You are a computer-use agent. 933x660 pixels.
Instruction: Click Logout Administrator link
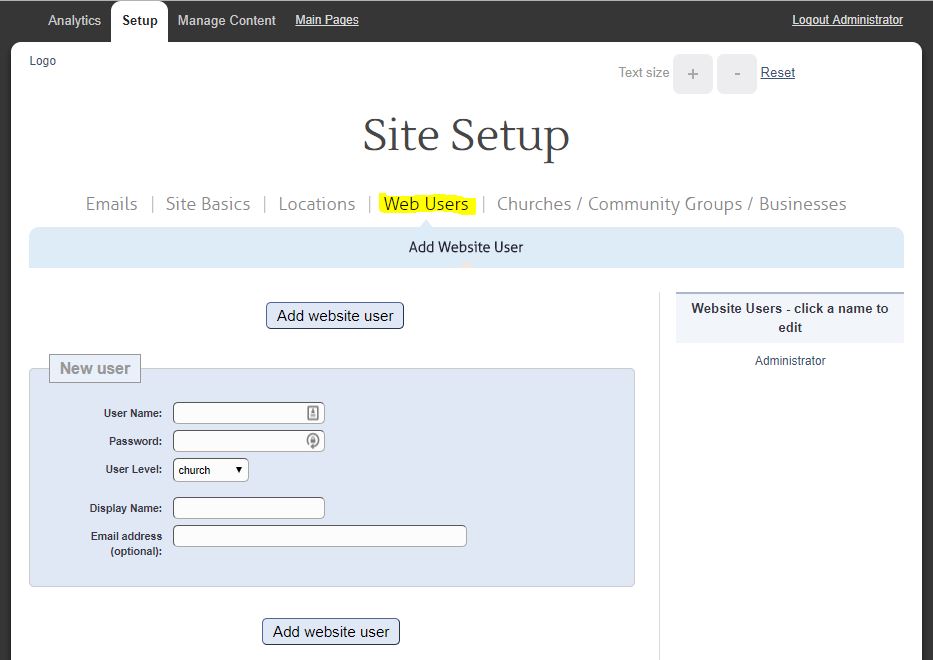coord(847,20)
